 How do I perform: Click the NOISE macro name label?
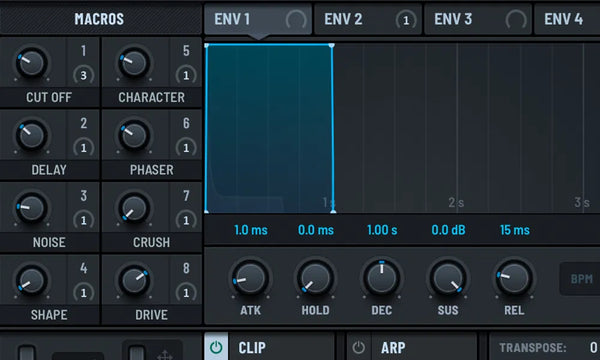(x=49, y=243)
